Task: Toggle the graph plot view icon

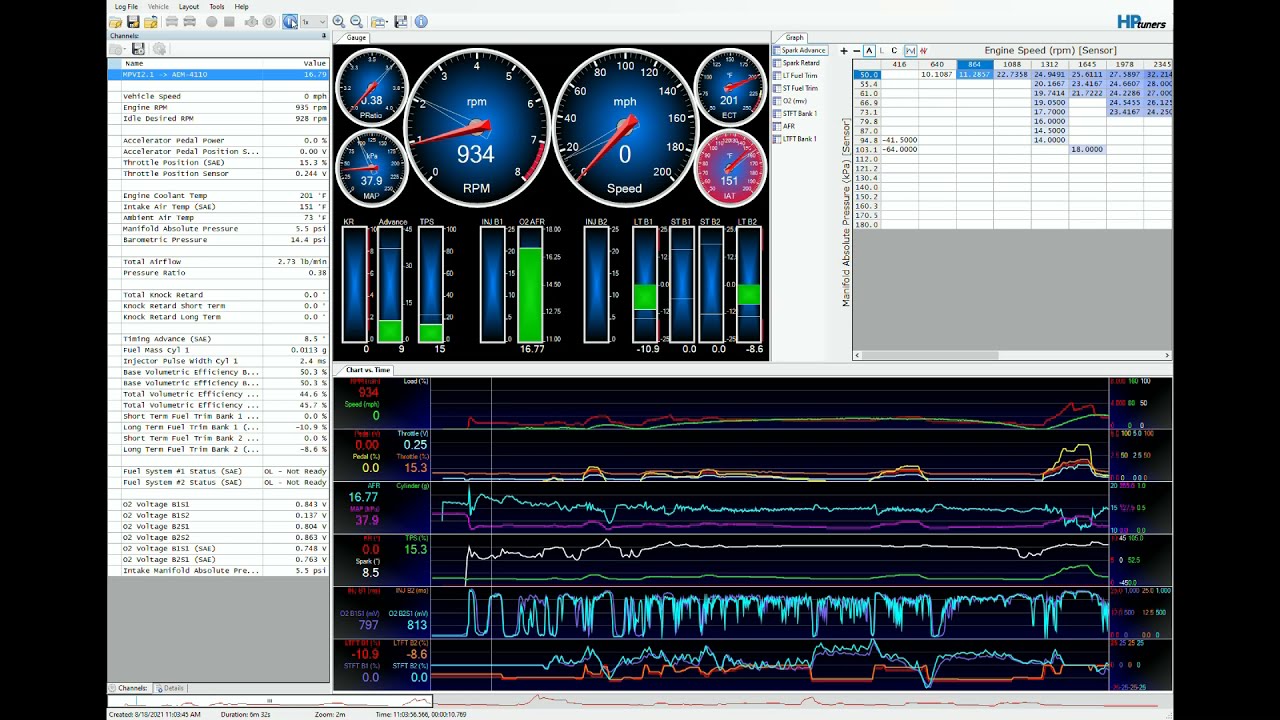Action: tap(910, 51)
